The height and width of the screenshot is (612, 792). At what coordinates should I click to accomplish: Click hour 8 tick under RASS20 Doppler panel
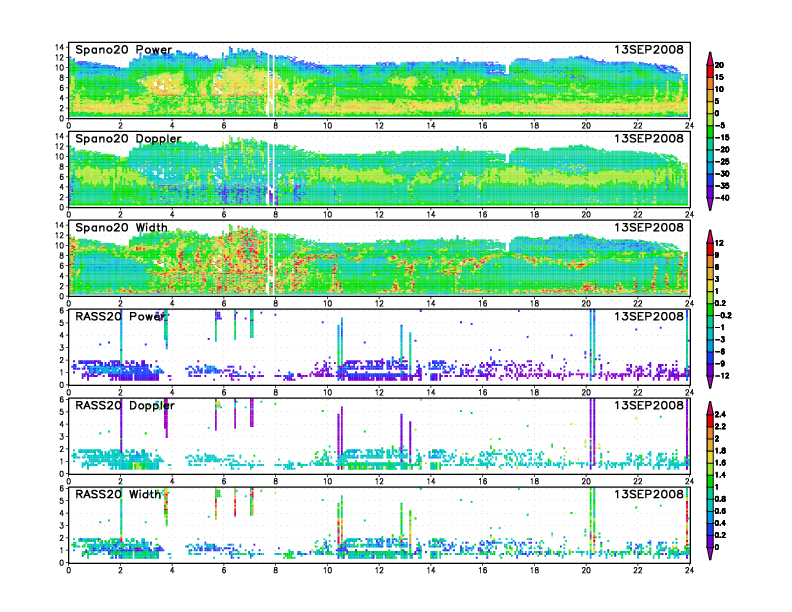275,481
